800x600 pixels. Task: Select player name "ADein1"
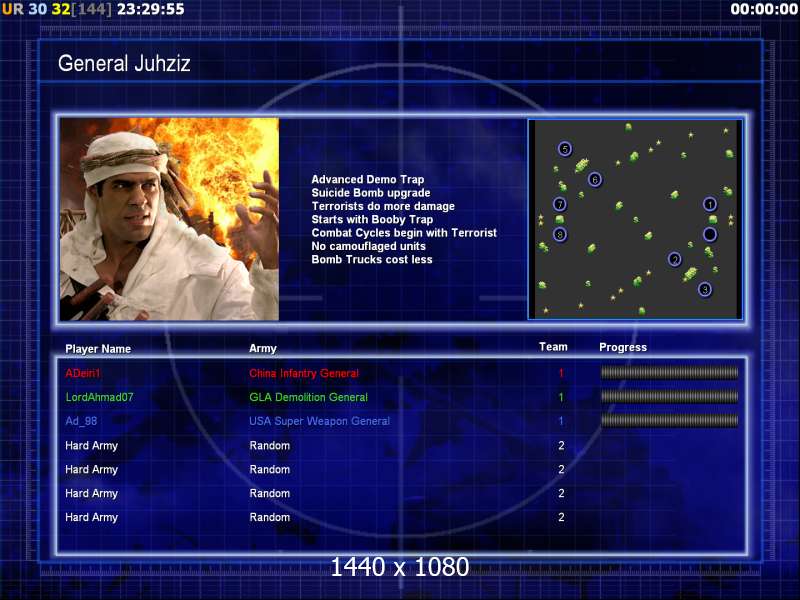coord(83,373)
